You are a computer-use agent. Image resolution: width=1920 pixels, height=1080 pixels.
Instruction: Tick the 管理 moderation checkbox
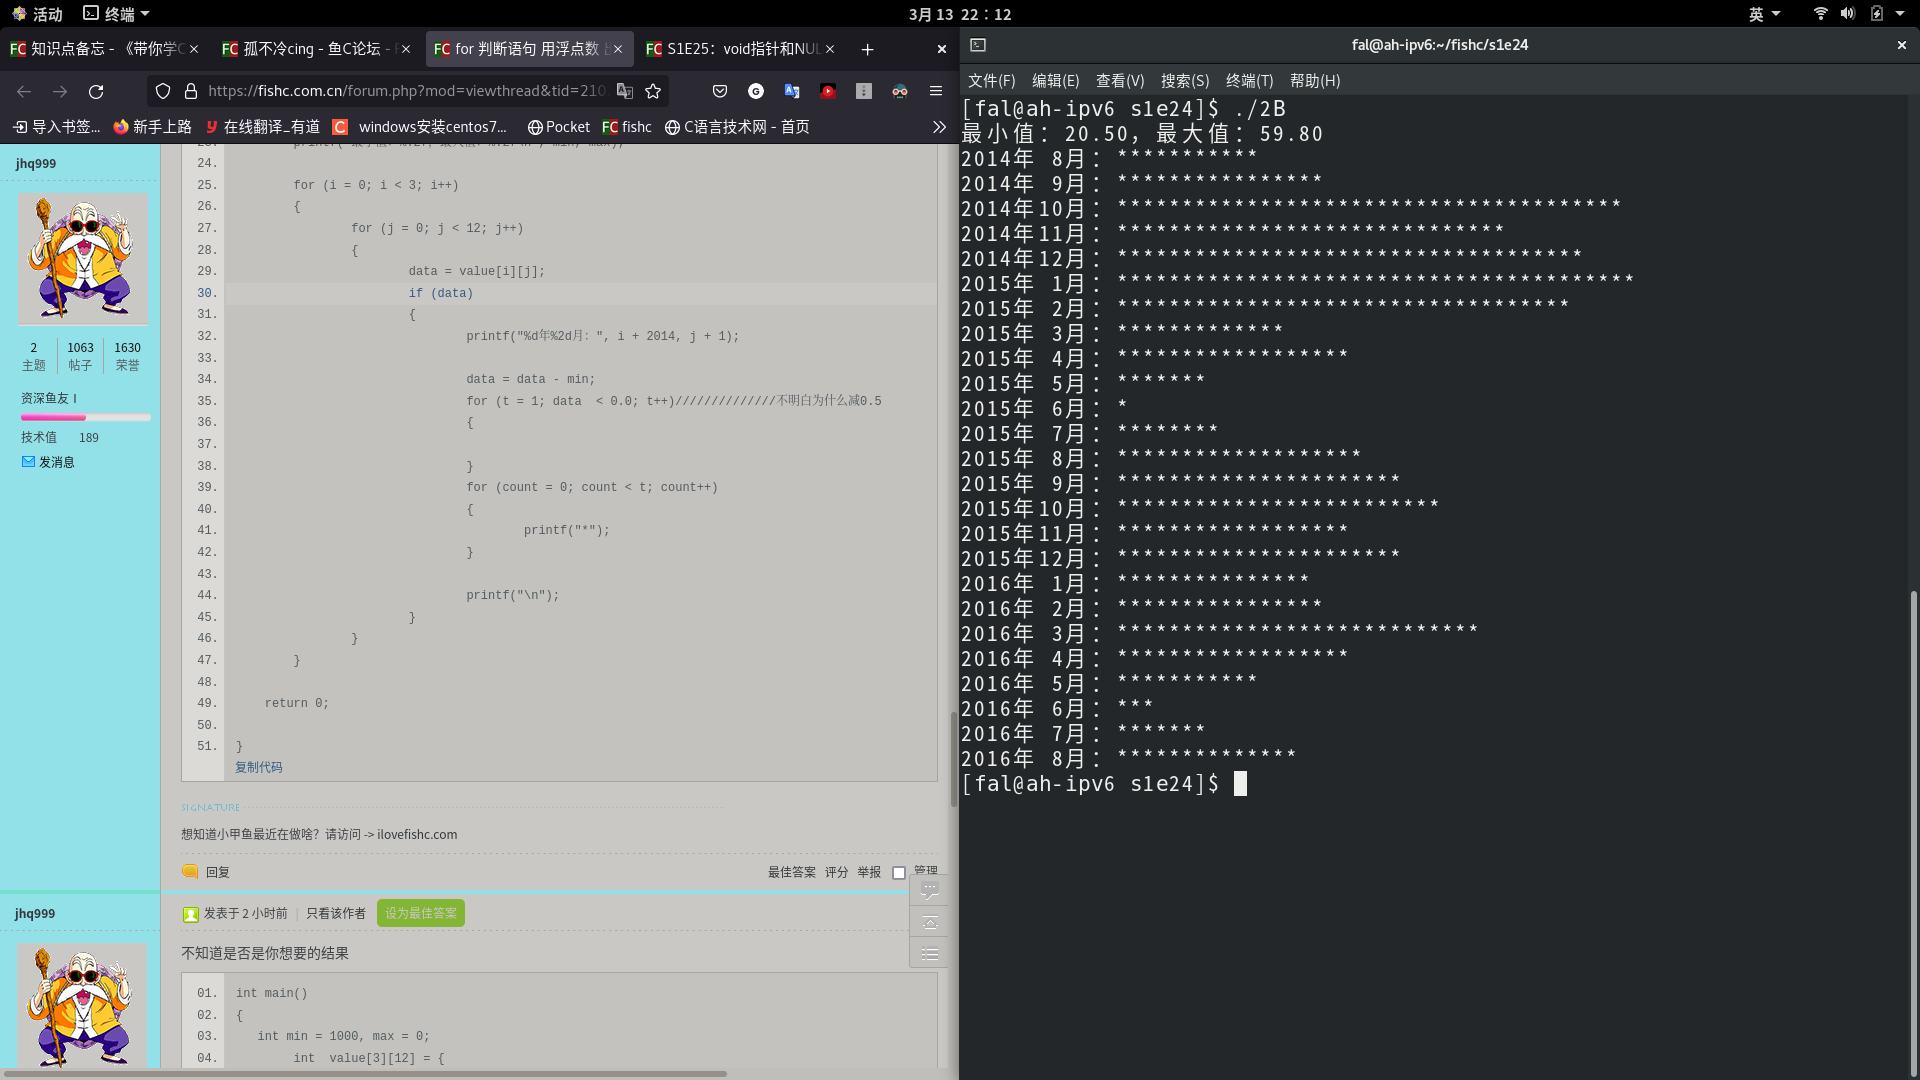coord(899,873)
